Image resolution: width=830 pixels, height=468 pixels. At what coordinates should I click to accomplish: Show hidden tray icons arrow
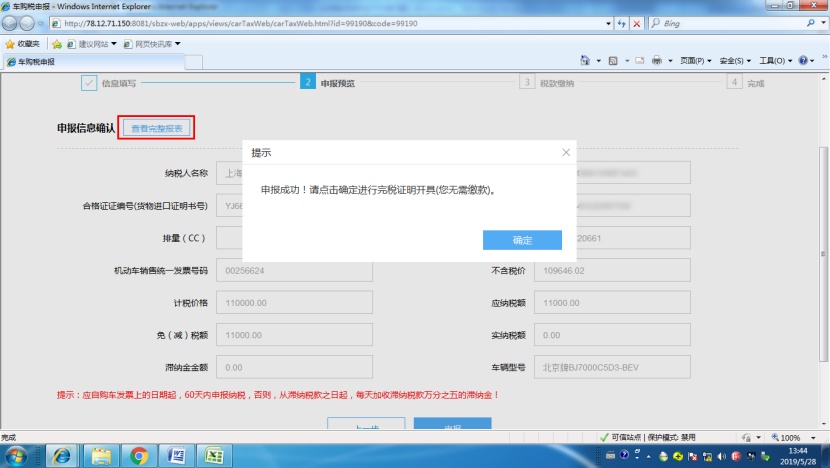[649, 456]
